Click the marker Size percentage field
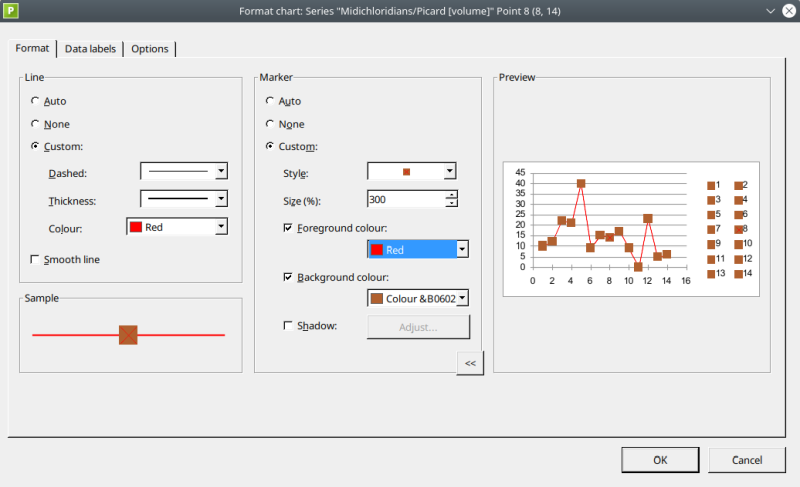 (405, 199)
